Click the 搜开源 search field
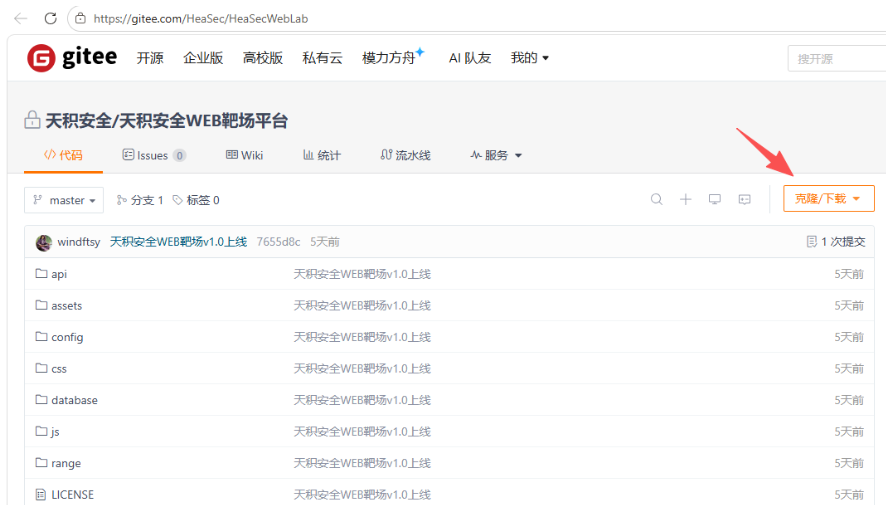The height and width of the screenshot is (505, 886). 837,59
